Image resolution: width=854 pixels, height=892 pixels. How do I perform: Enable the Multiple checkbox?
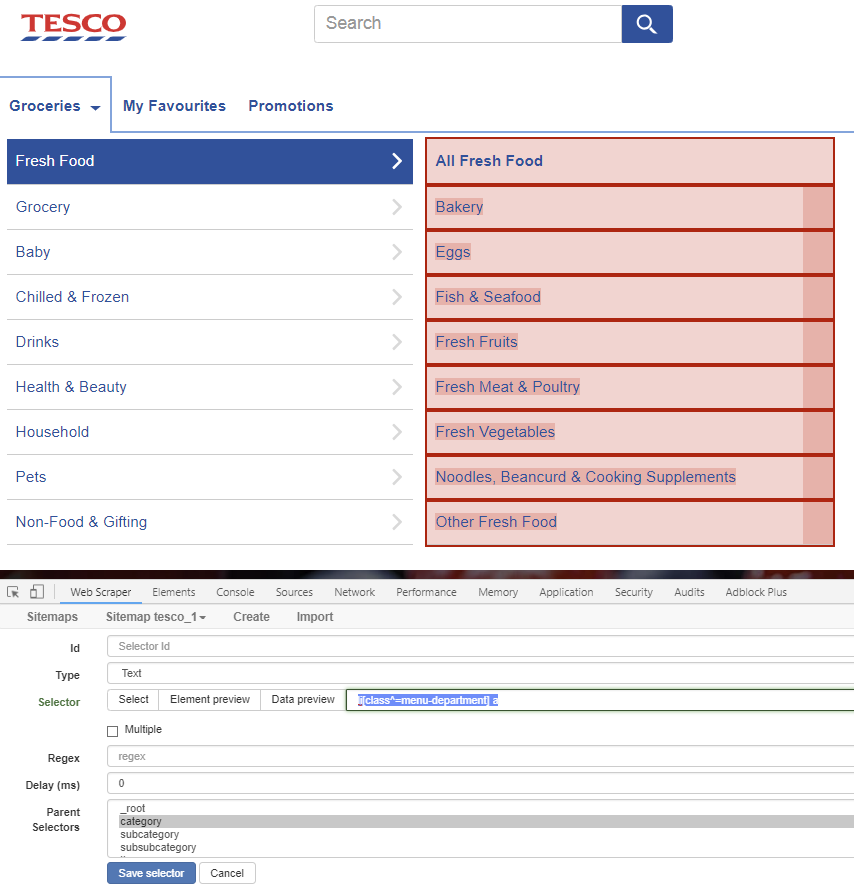point(113,731)
